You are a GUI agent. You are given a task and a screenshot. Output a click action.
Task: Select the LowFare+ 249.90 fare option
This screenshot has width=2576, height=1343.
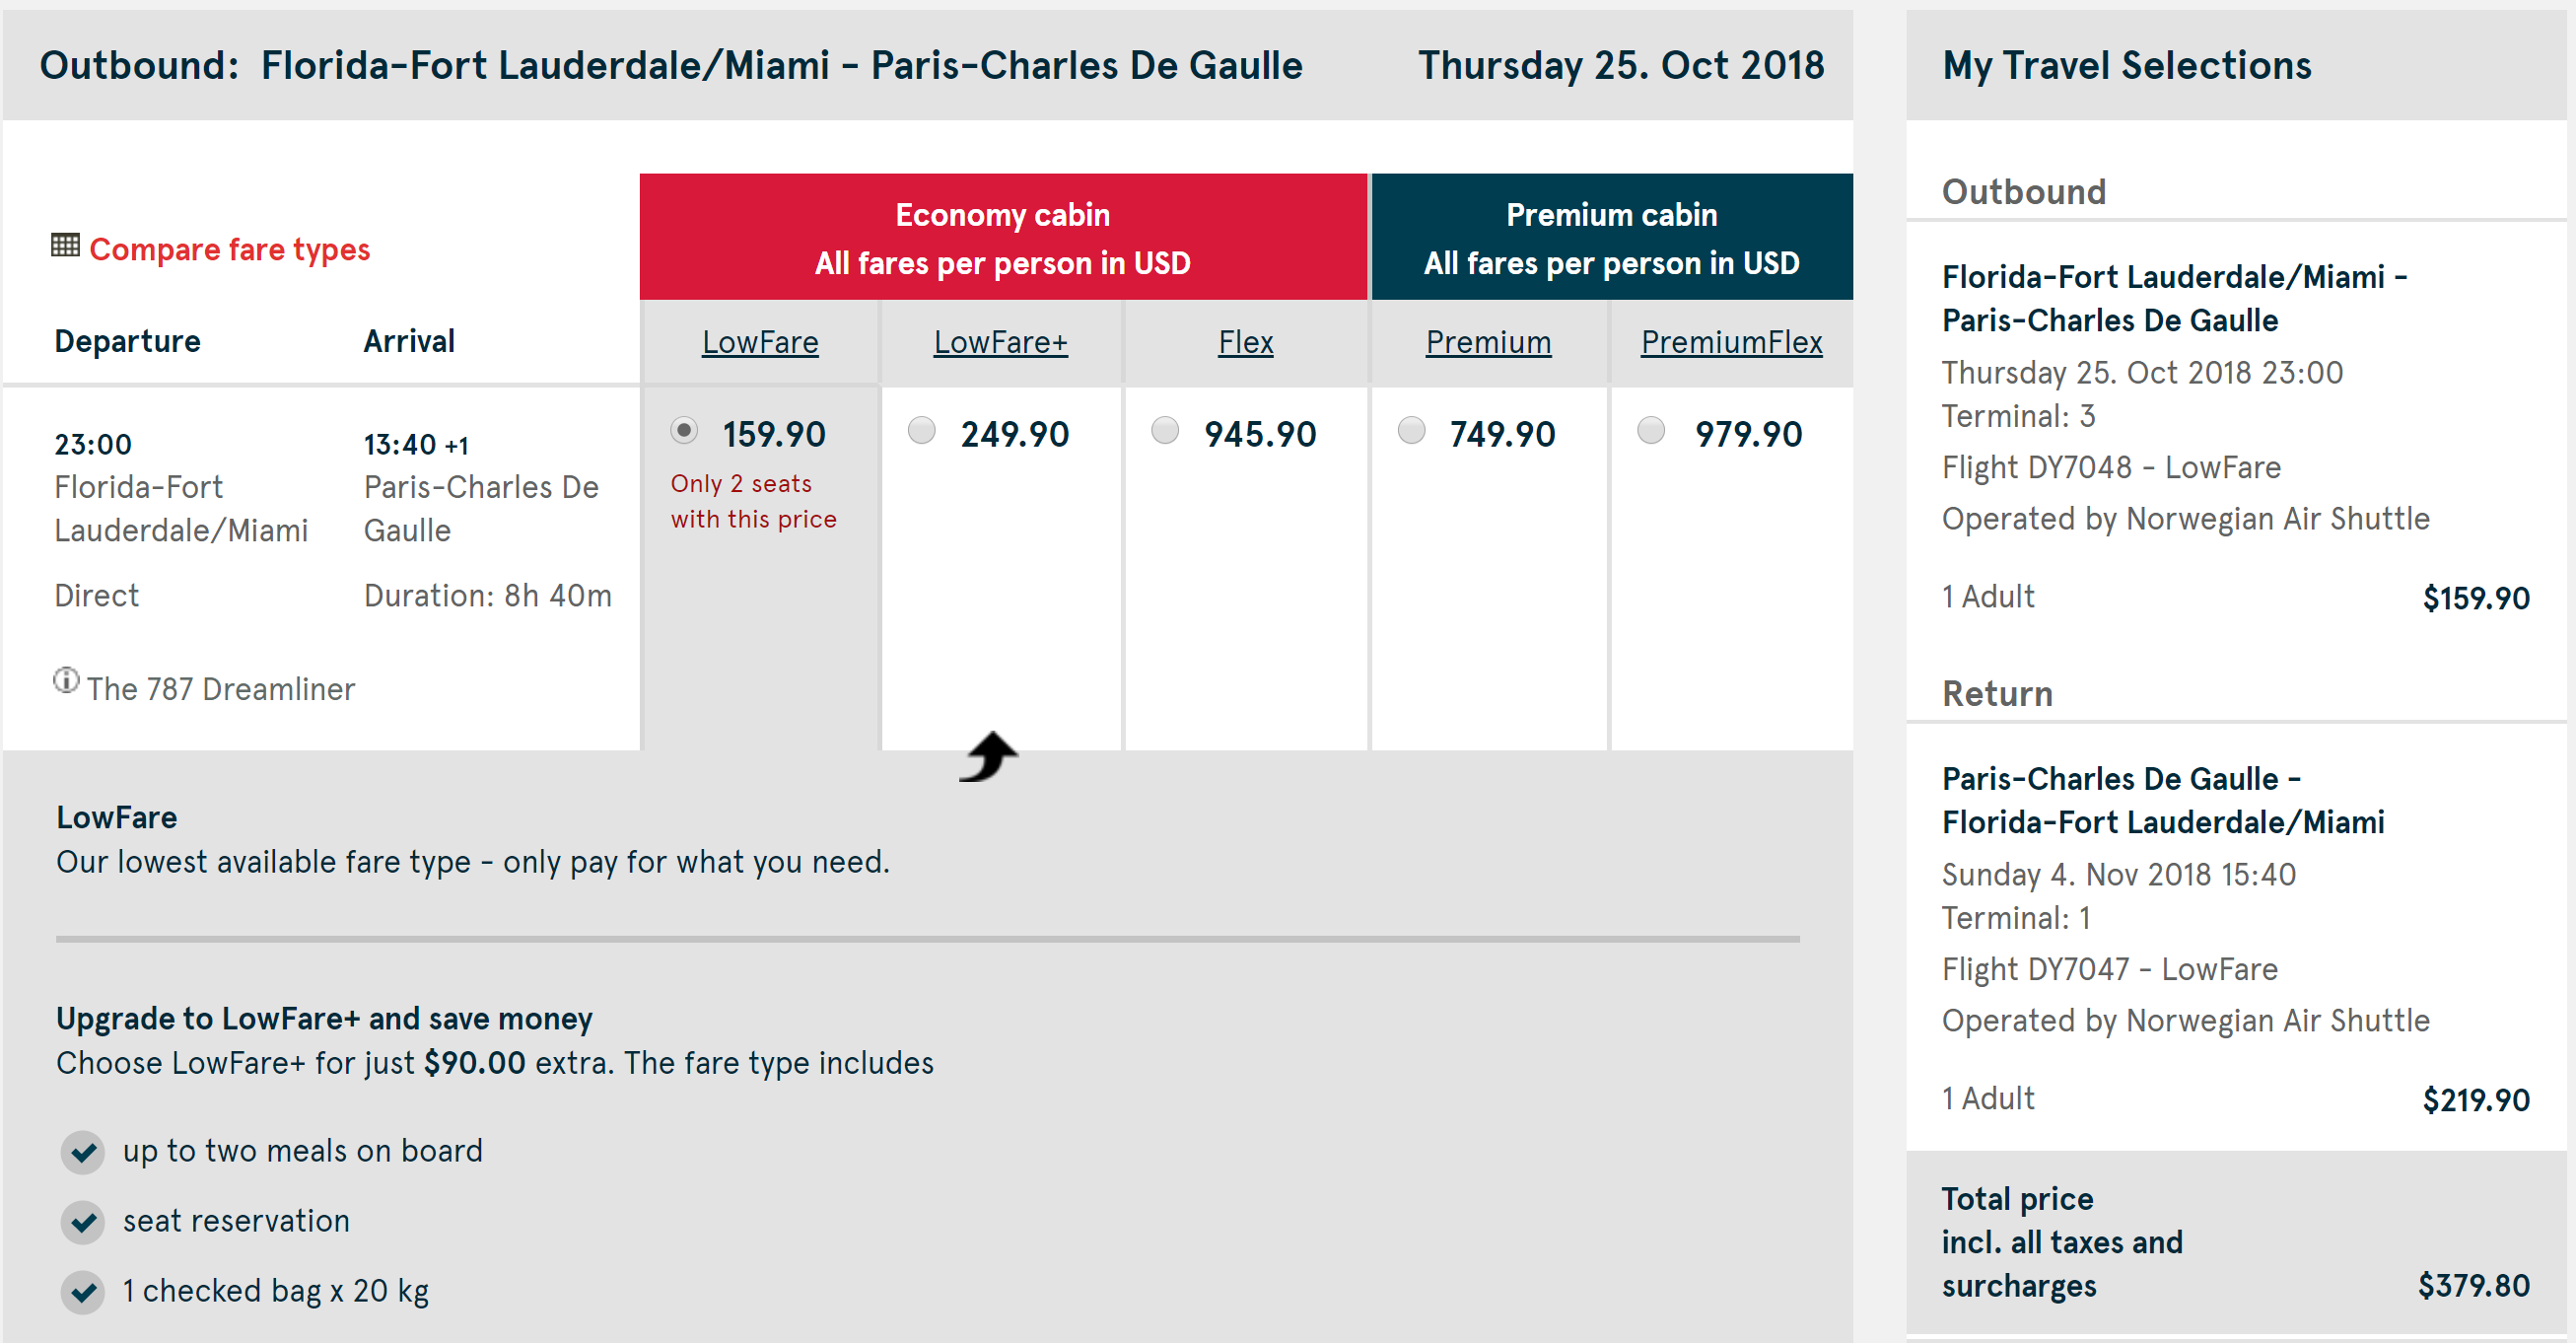coord(921,431)
